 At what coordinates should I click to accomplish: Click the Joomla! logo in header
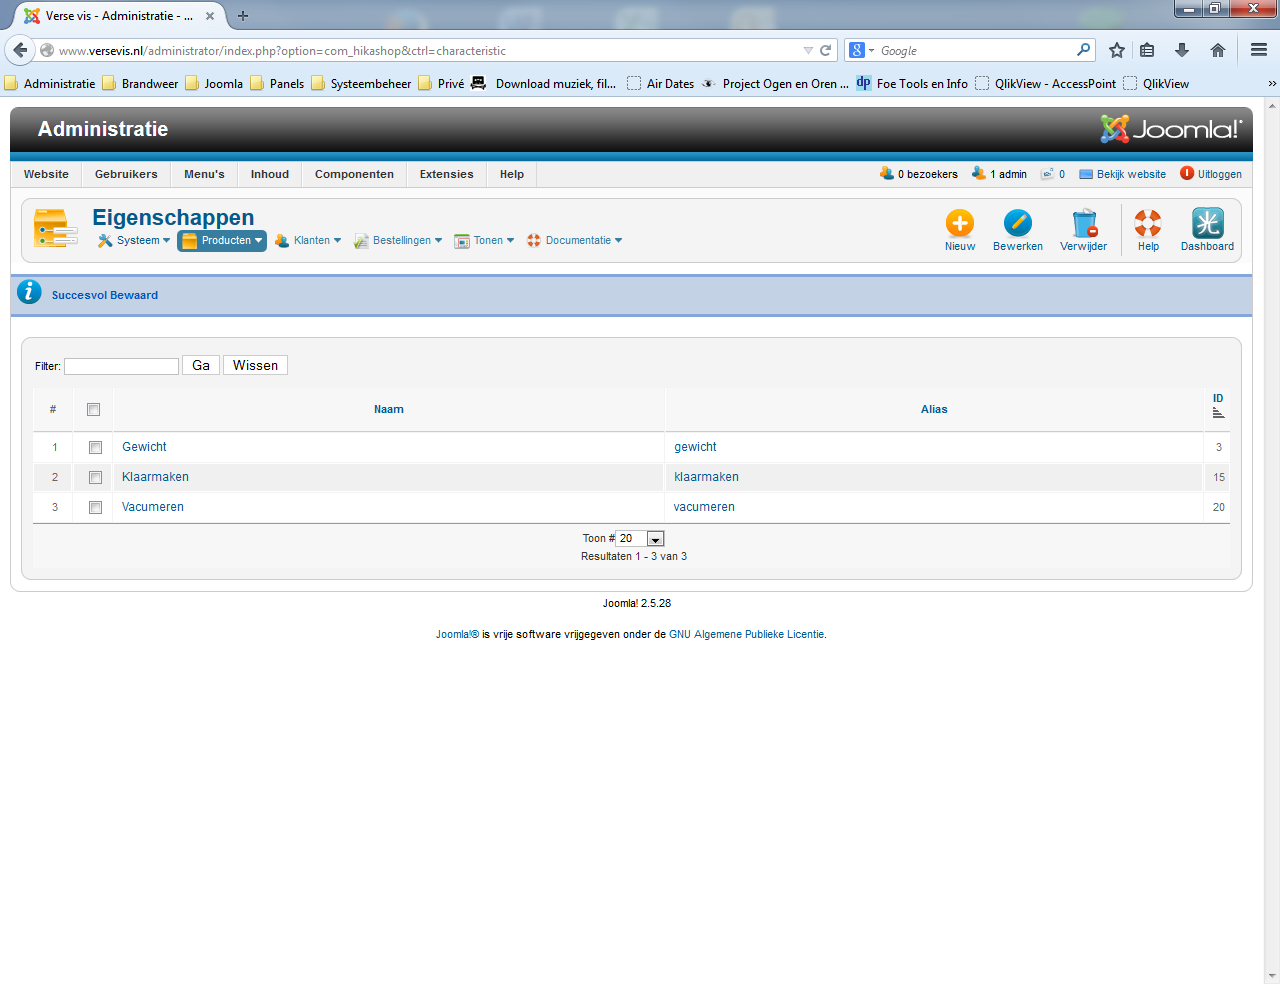tap(1171, 129)
